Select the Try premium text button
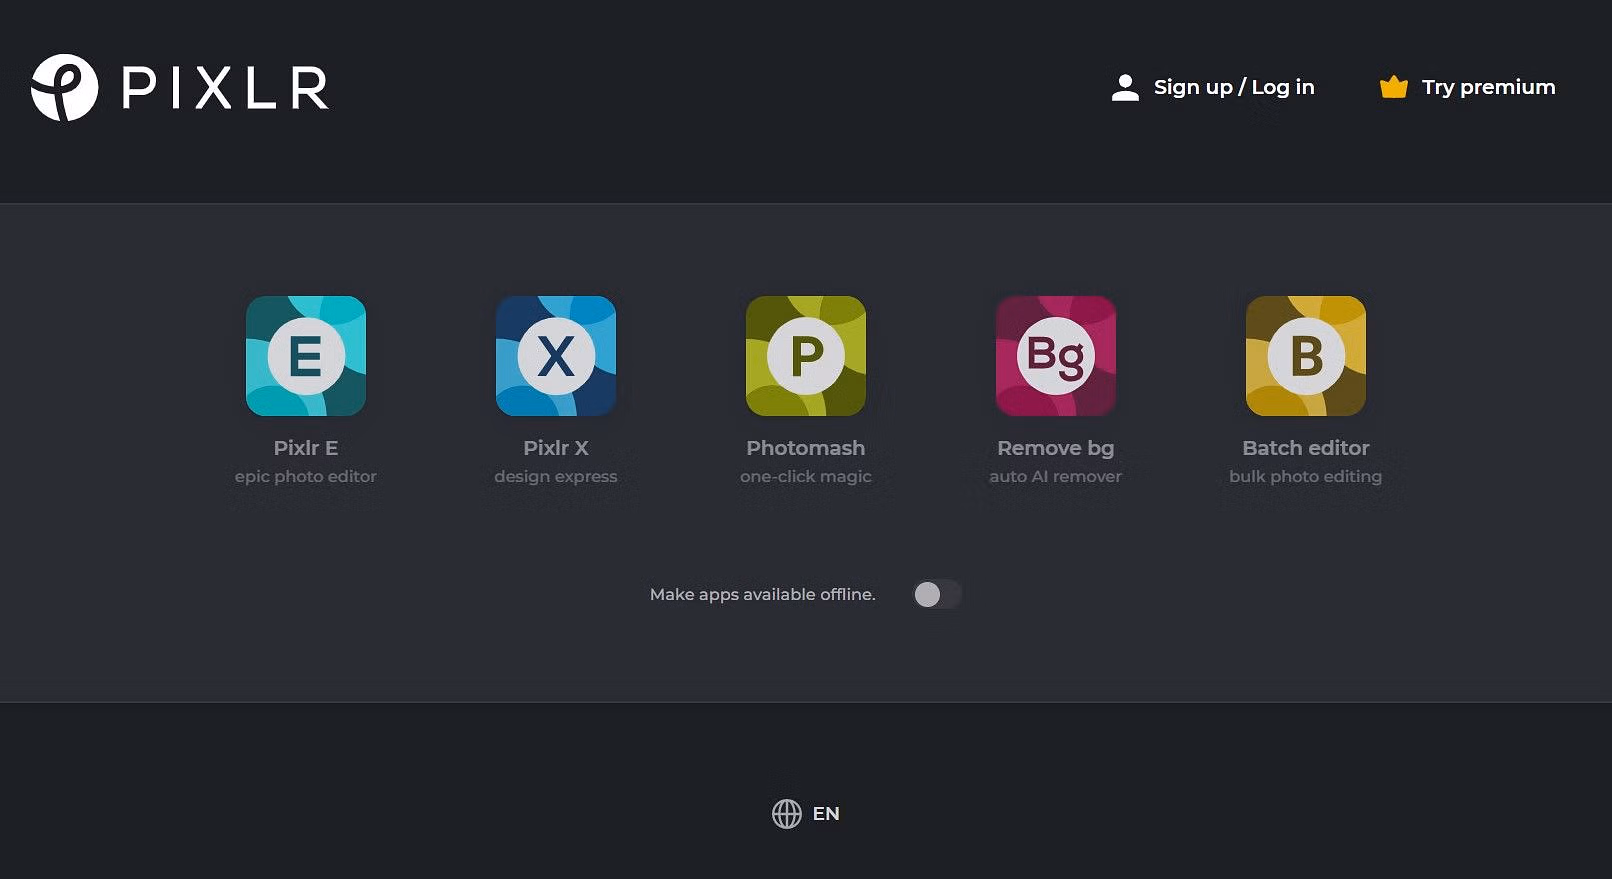The image size is (1612, 879). coord(1488,88)
